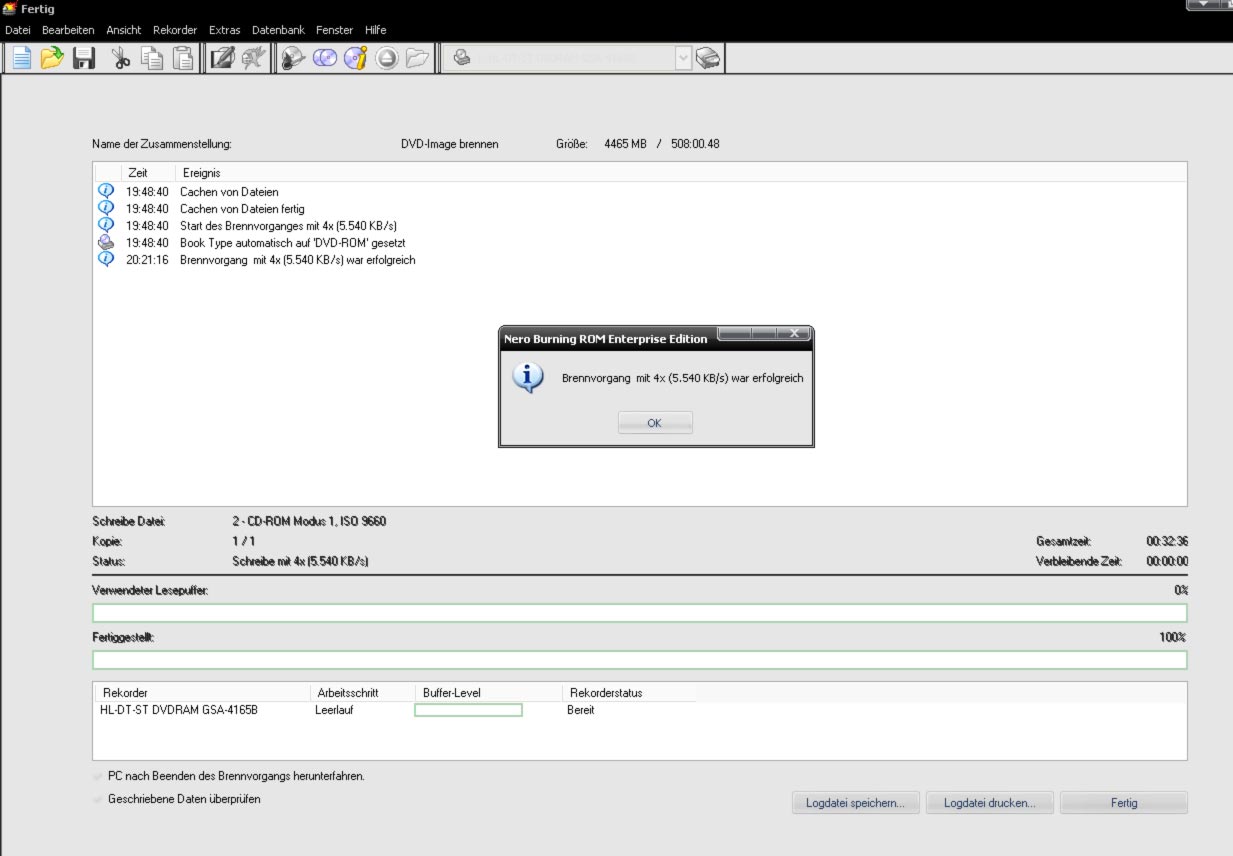Image resolution: width=1233 pixels, height=856 pixels.
Task: Click the info icon next to 'Cachen von Dateien'
Action: coord(106,190)
